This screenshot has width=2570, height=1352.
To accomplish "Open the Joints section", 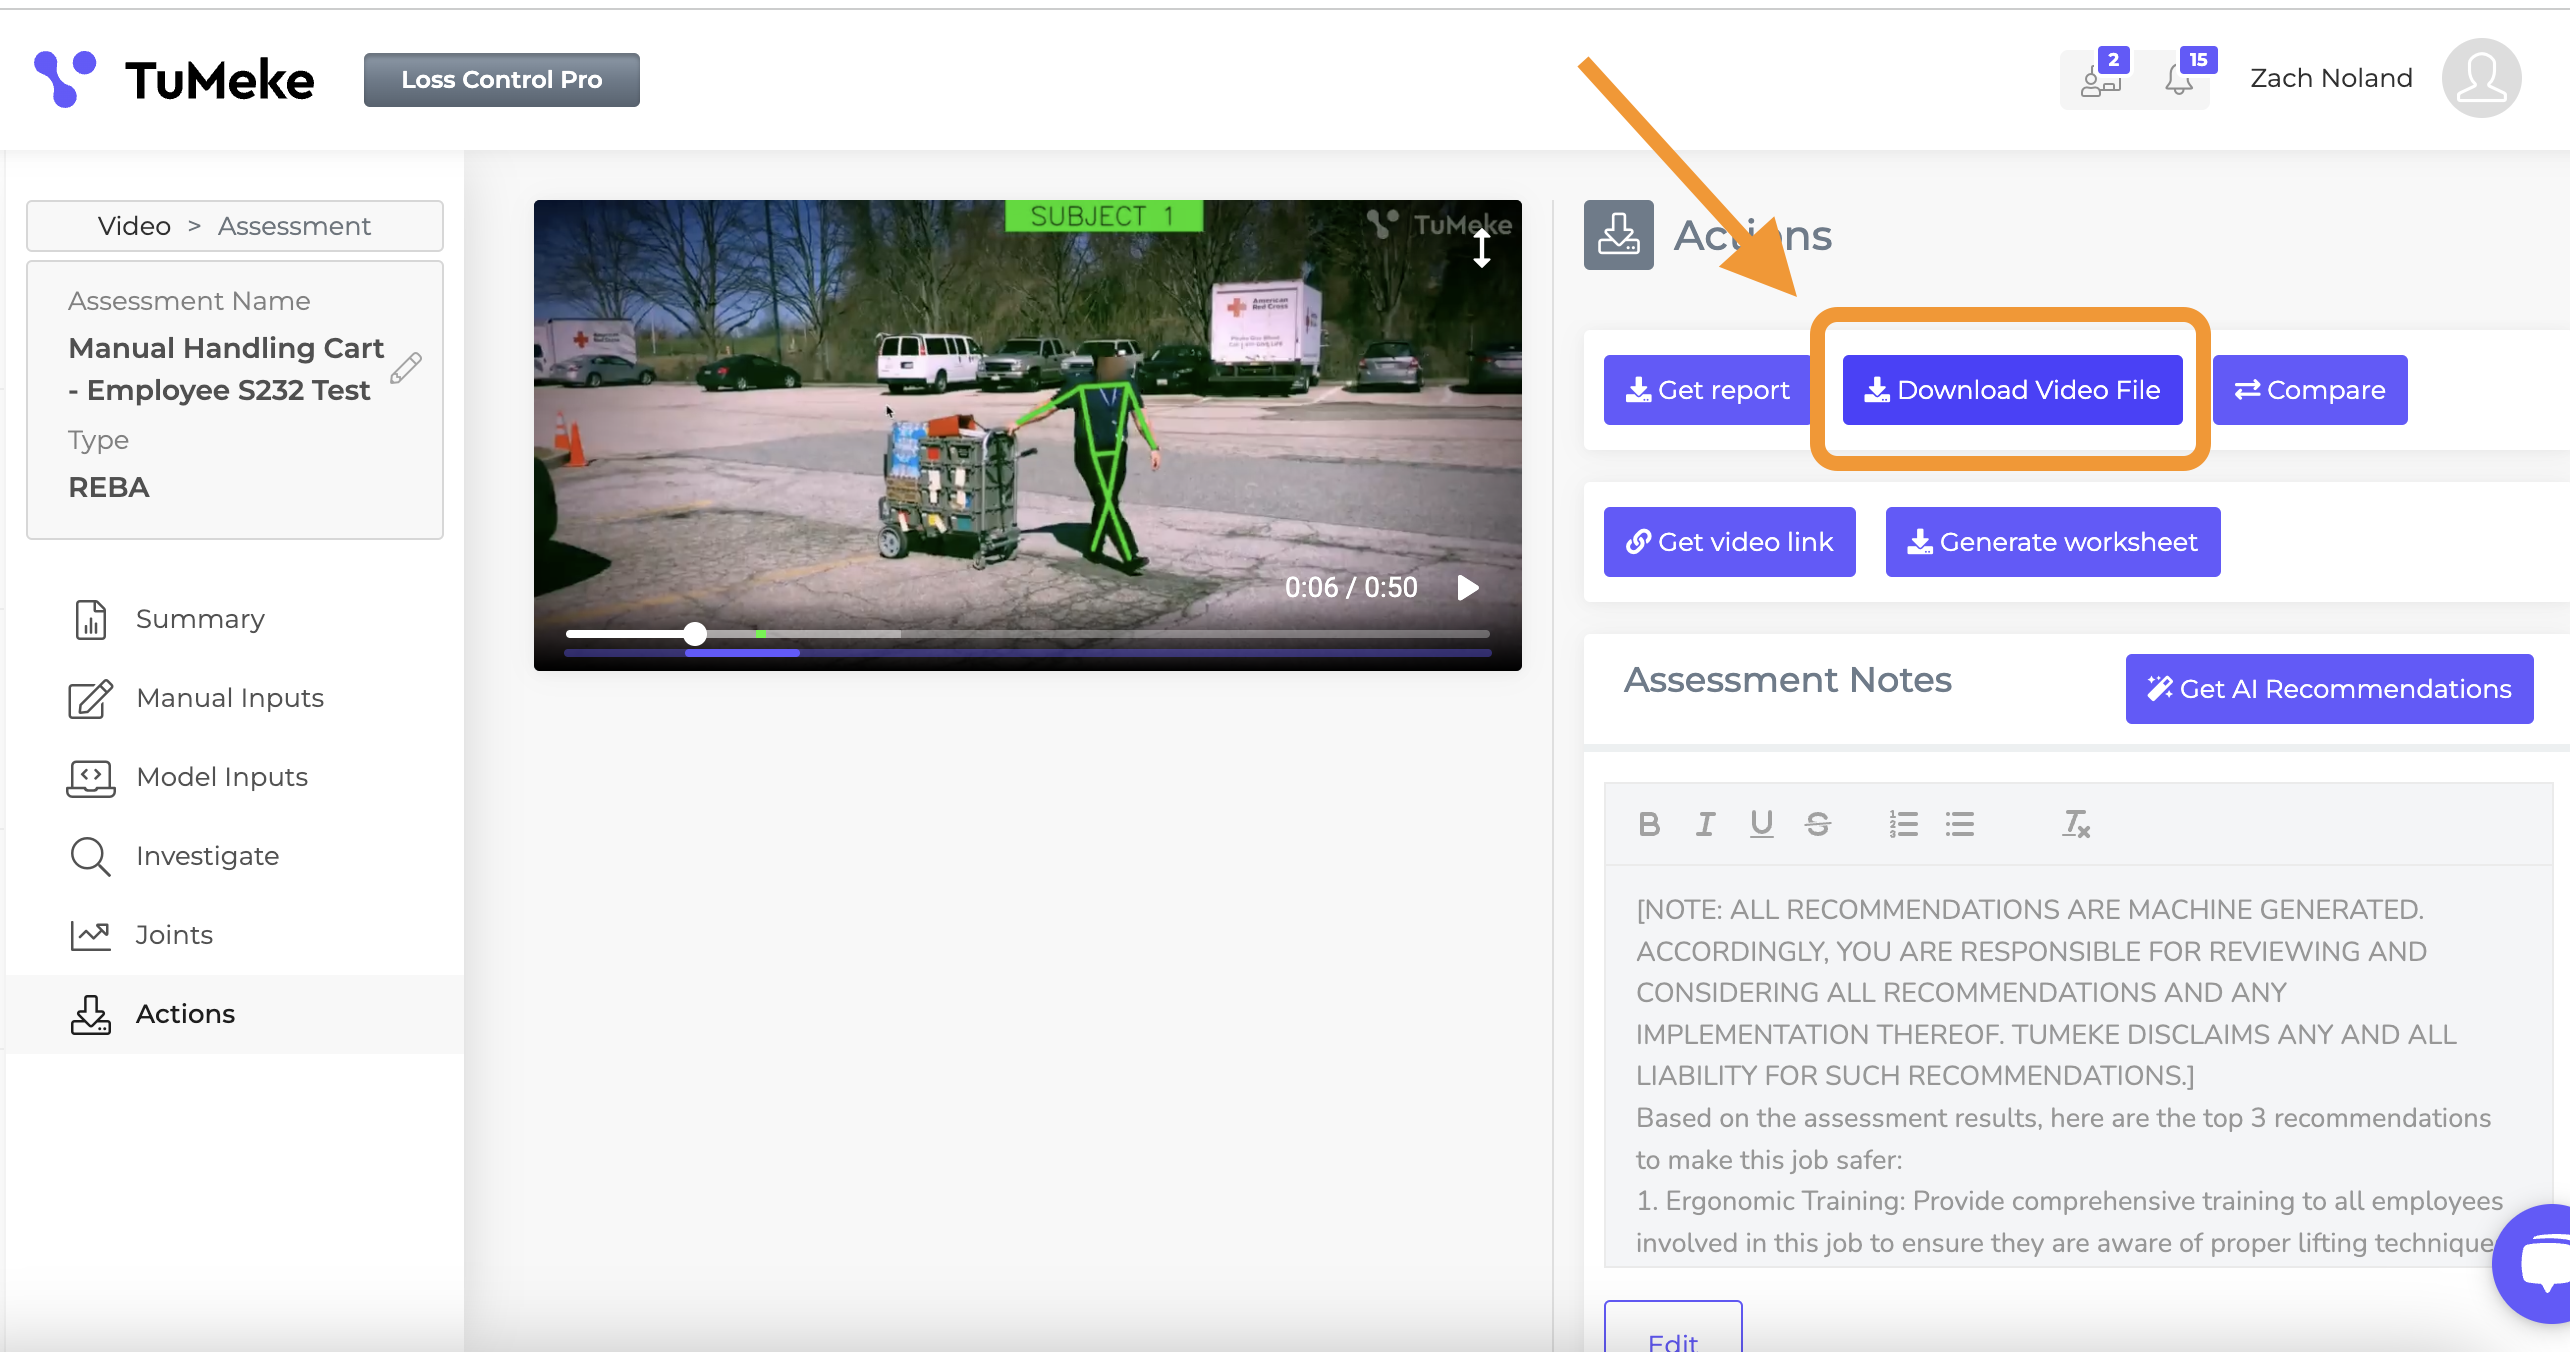I will [235, 935].
